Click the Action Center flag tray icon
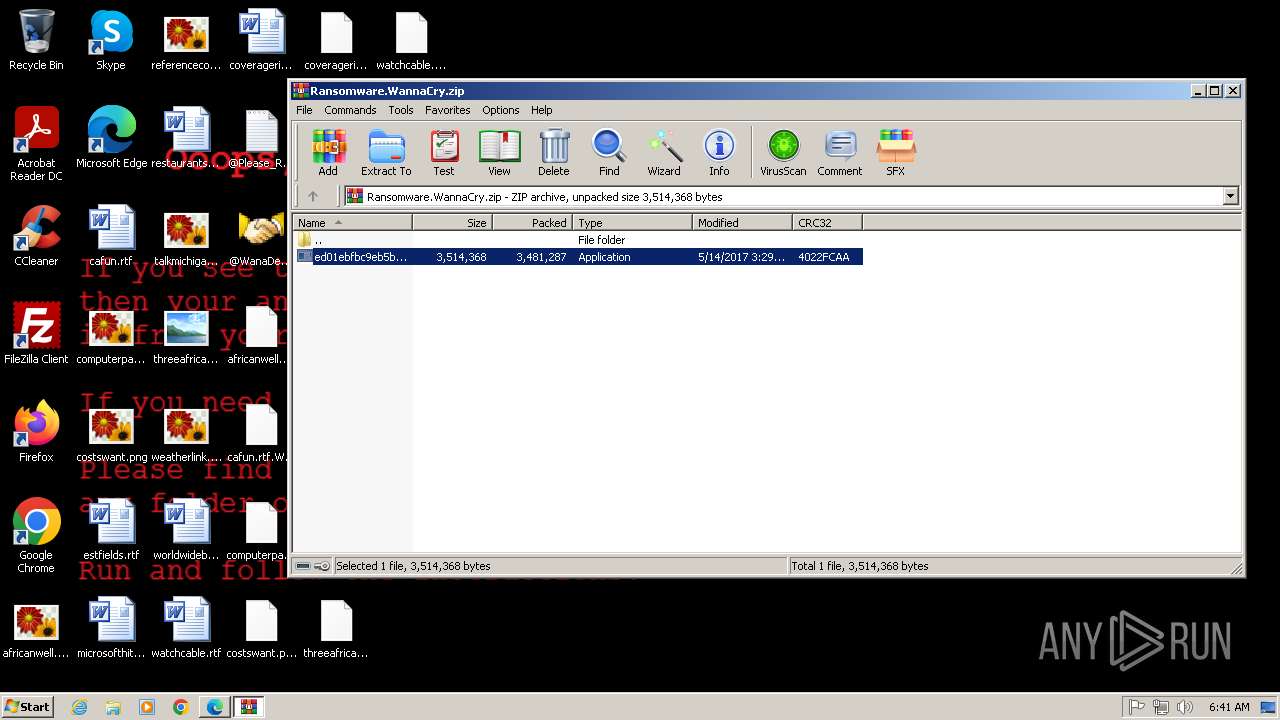Screen dimensions: 1280x720 (1137, 707)
